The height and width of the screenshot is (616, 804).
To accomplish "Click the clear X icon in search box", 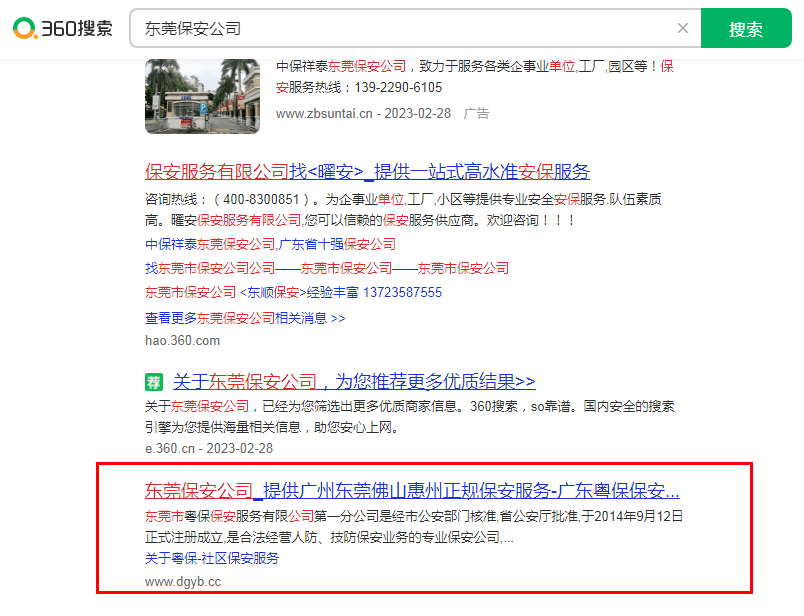I will pyautogui.click(x=684, y=28).
